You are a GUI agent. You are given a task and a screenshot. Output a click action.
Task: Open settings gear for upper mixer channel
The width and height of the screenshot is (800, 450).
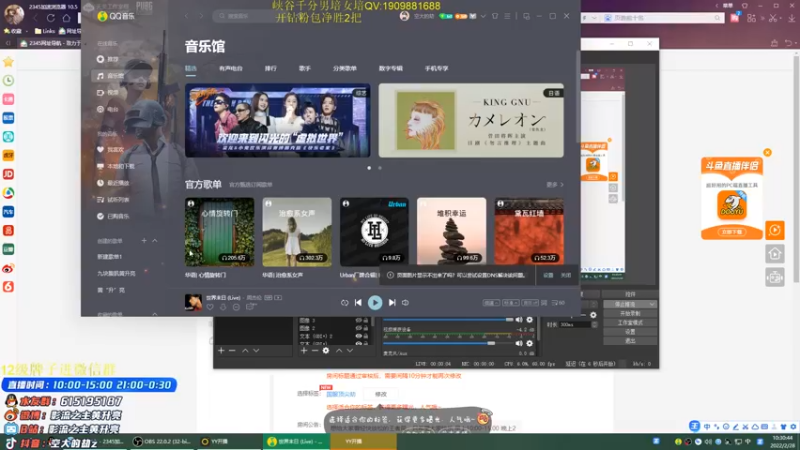(x=530, y=320)
